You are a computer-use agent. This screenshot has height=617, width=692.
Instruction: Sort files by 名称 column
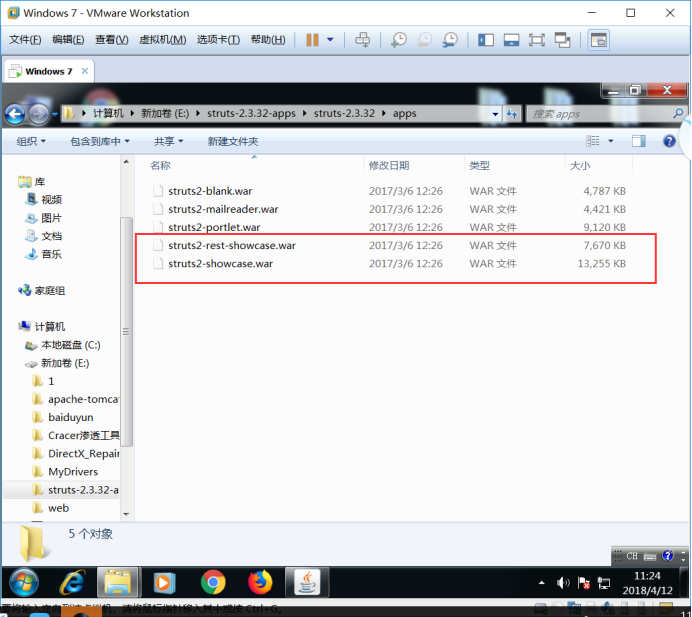(160, 166)
